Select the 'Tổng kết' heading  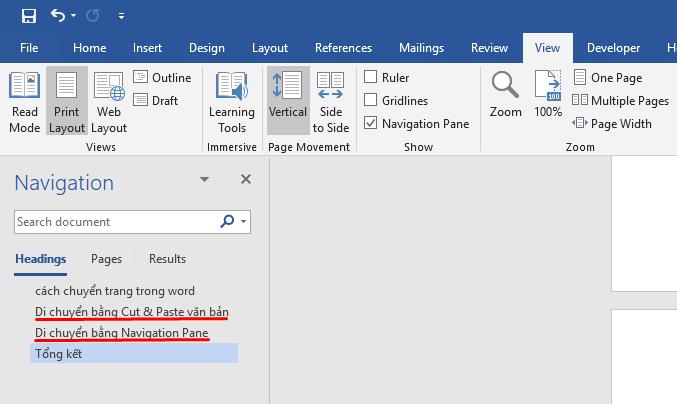point(134,354)
